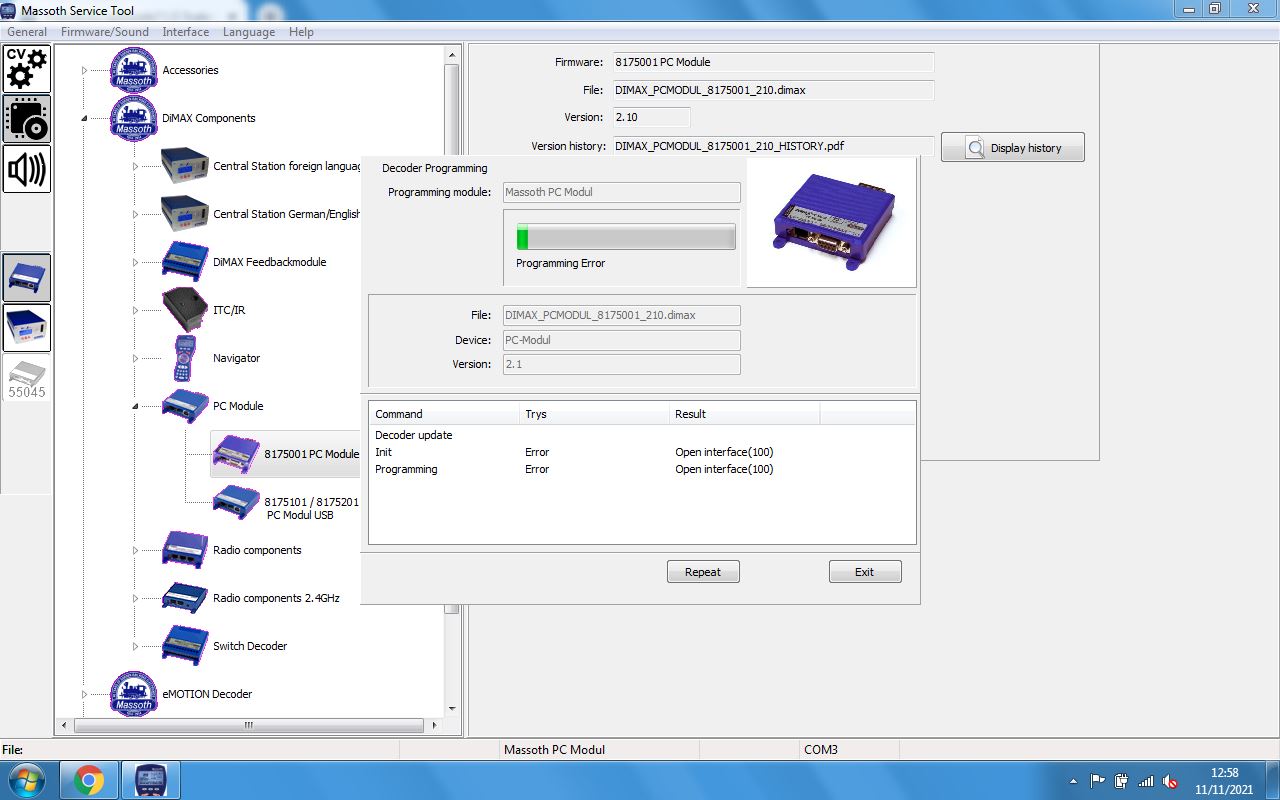Click the tree horizontal scrollbar thumb
This screenshot has width=1280, height=800.
249,725
